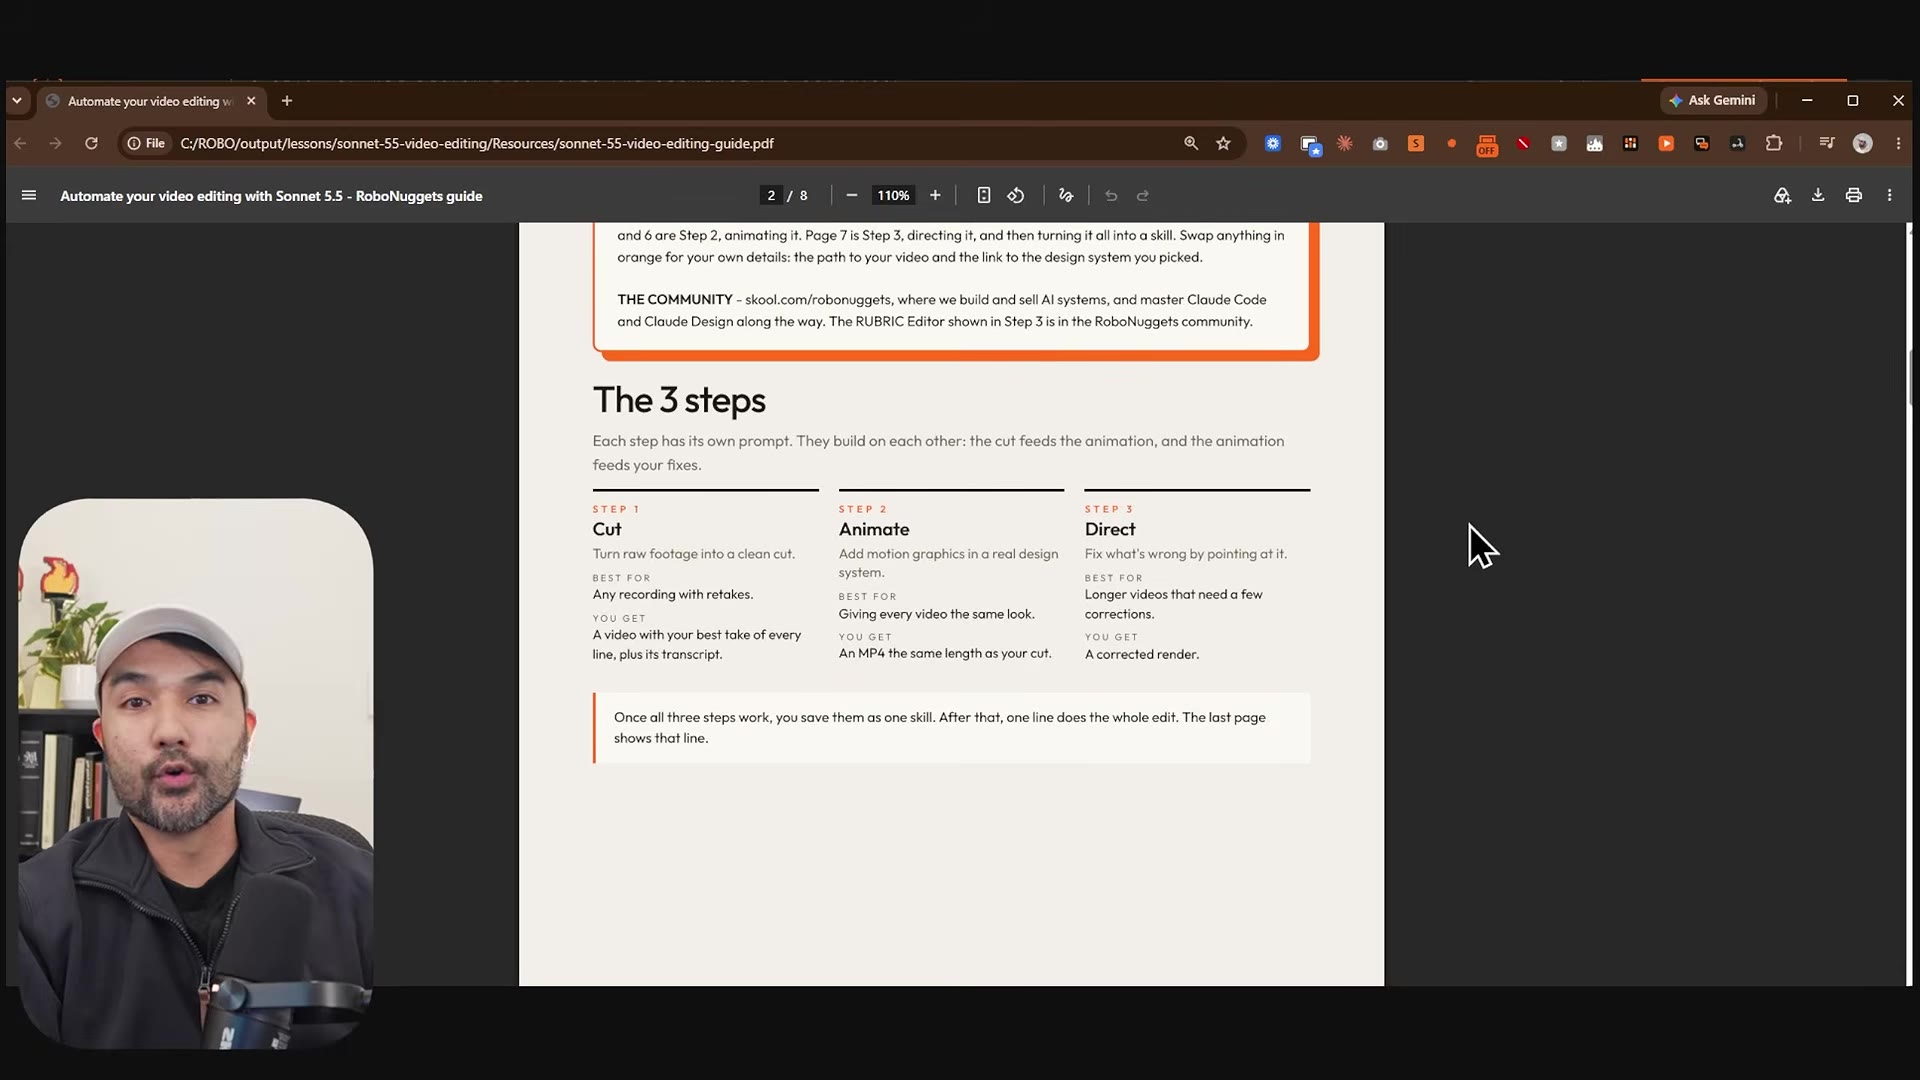View site information for the File URL
The height and width of the screenshot is (1080, 1920).
click(x=146, y=143)
